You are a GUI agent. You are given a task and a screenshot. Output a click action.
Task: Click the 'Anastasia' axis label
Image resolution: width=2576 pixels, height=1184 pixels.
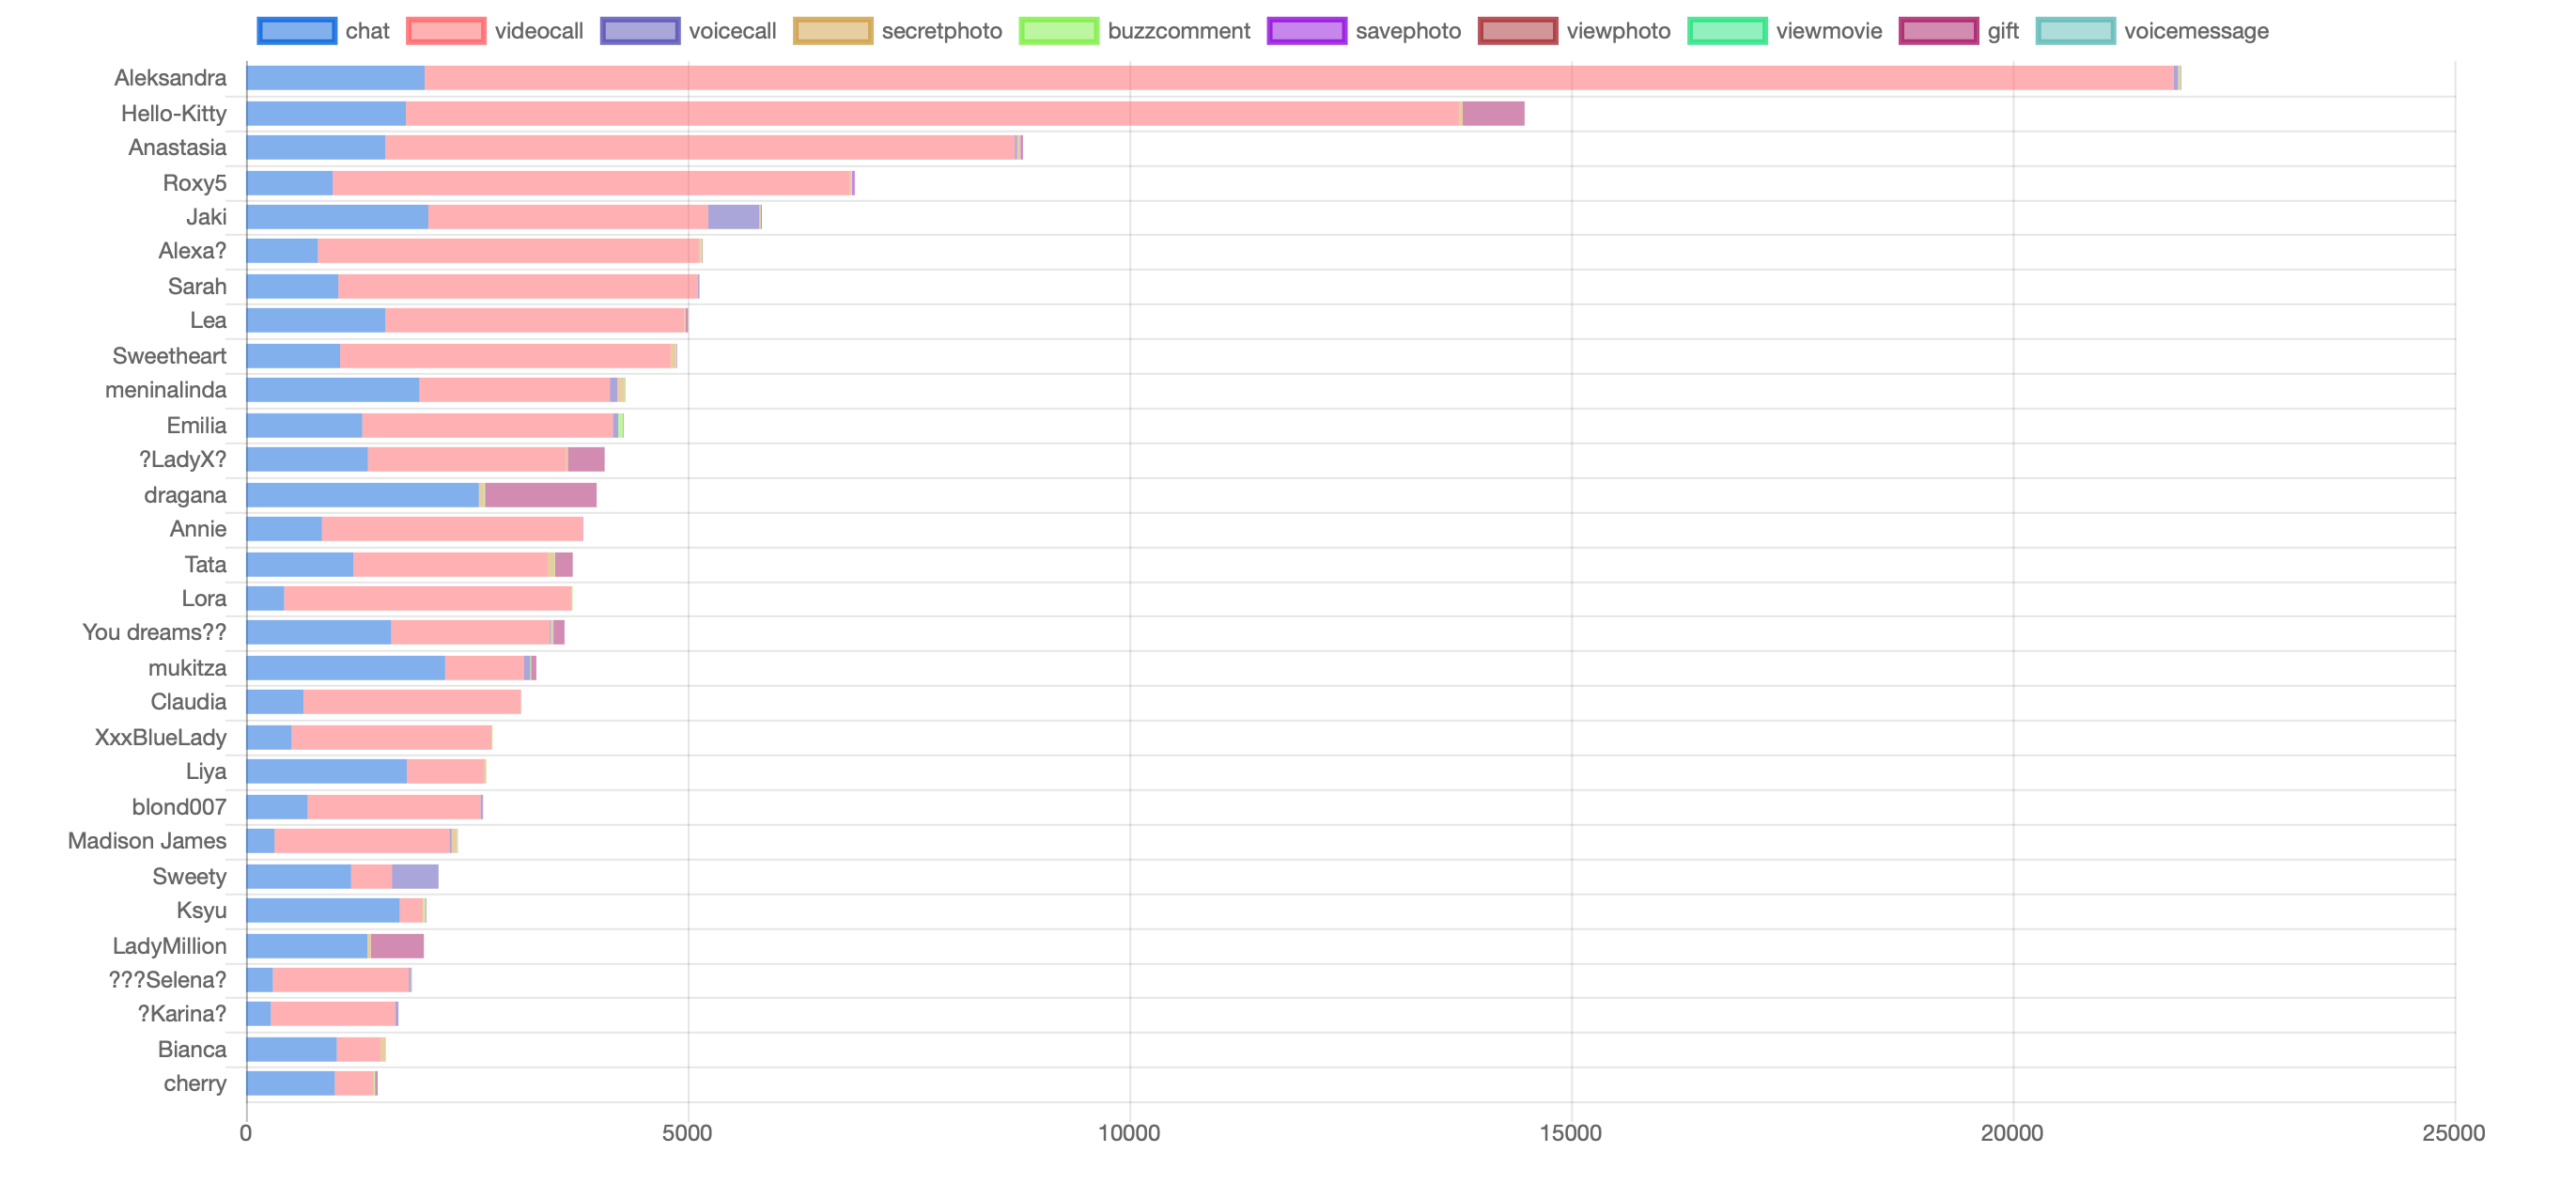point(178,148)
